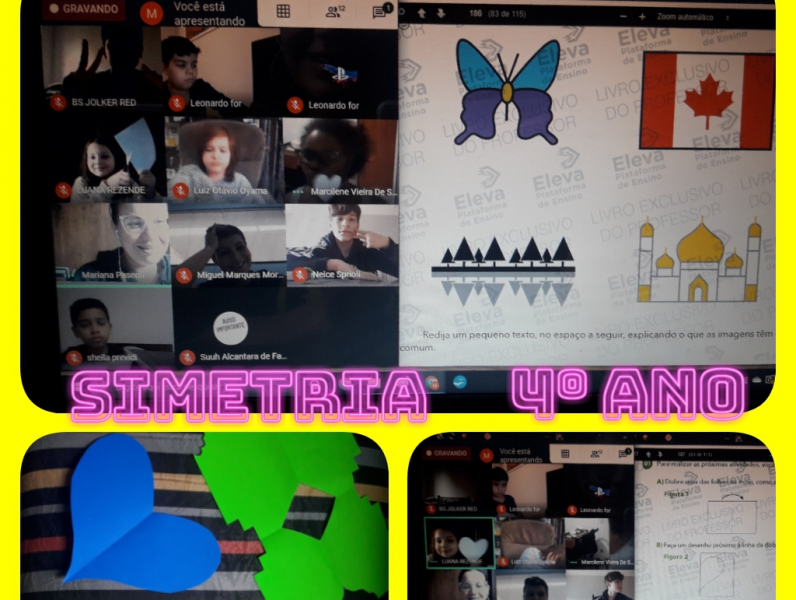Select BS JOLKER RED video tile
796x600 pixels.
[102, 68]
